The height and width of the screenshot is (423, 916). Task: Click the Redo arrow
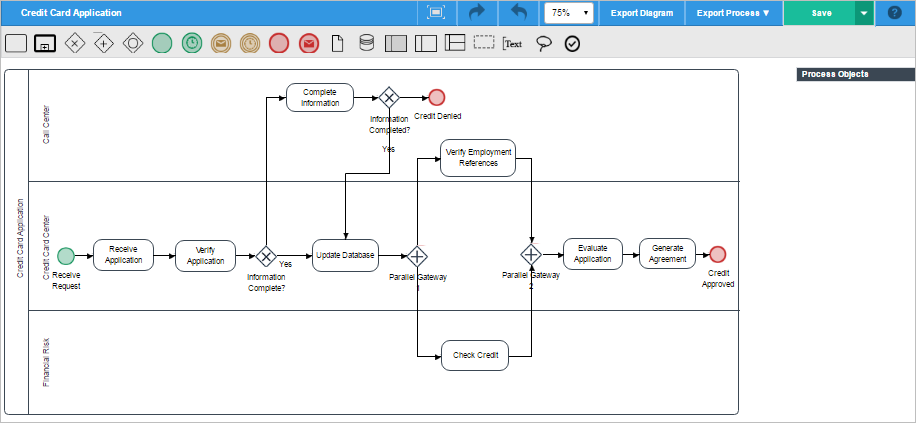[x=476, y=13]
